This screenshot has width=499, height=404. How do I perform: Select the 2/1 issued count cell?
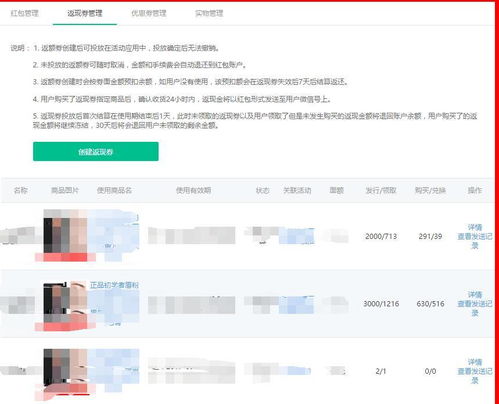pyautogui.click(x=381, y=371)
